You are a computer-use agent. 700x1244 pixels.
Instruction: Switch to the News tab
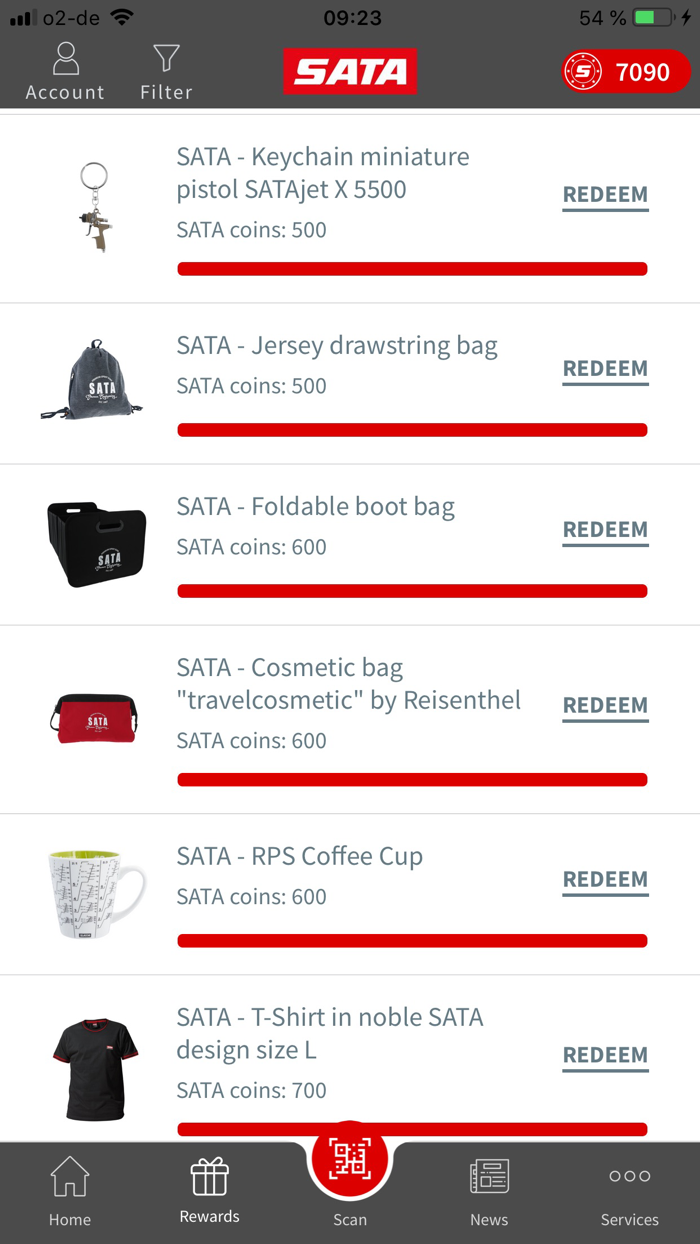coord(489,1192)
